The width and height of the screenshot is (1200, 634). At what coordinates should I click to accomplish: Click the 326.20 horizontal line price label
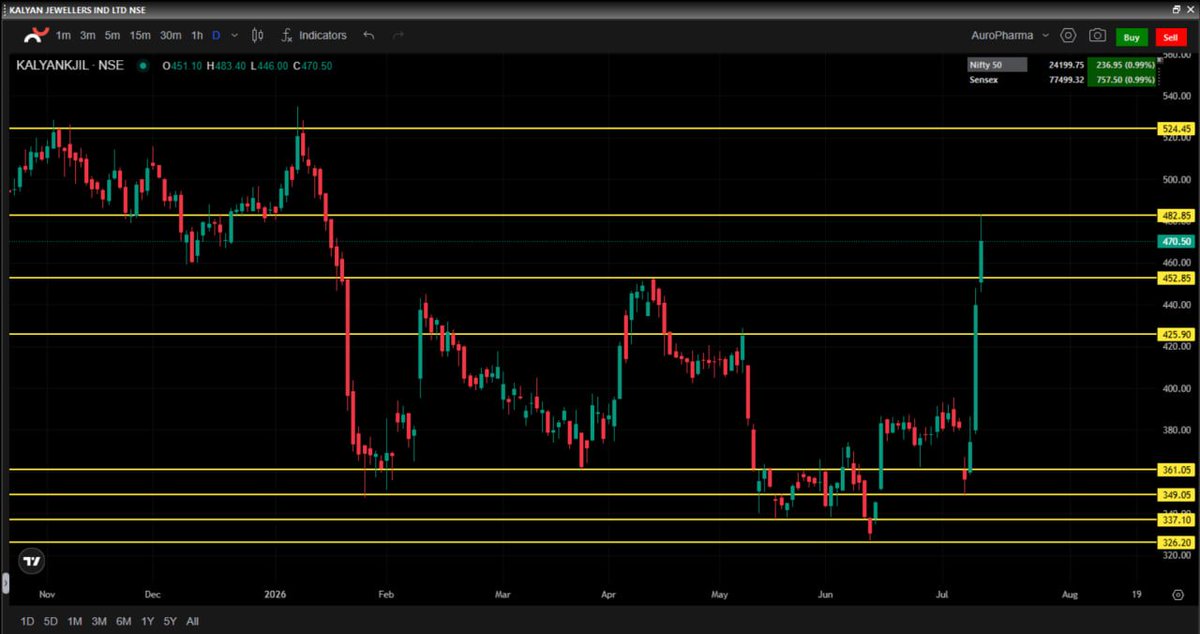(x=1176, y=542)
